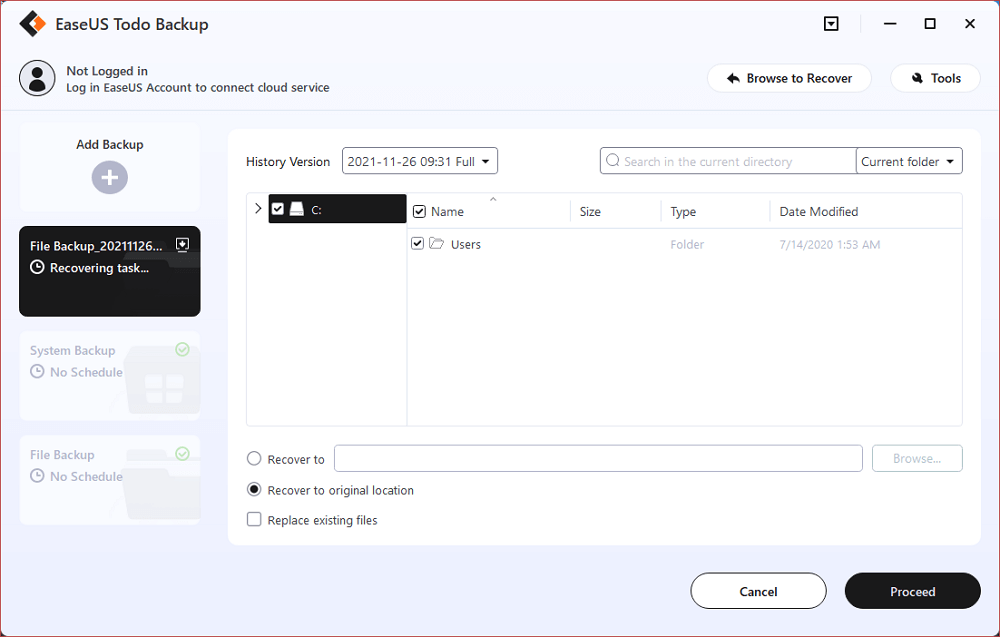Image resolution: width=1000 pixels, height=637 pixels.
Task: Select the Recover to radio button
Action: (254, 458)
